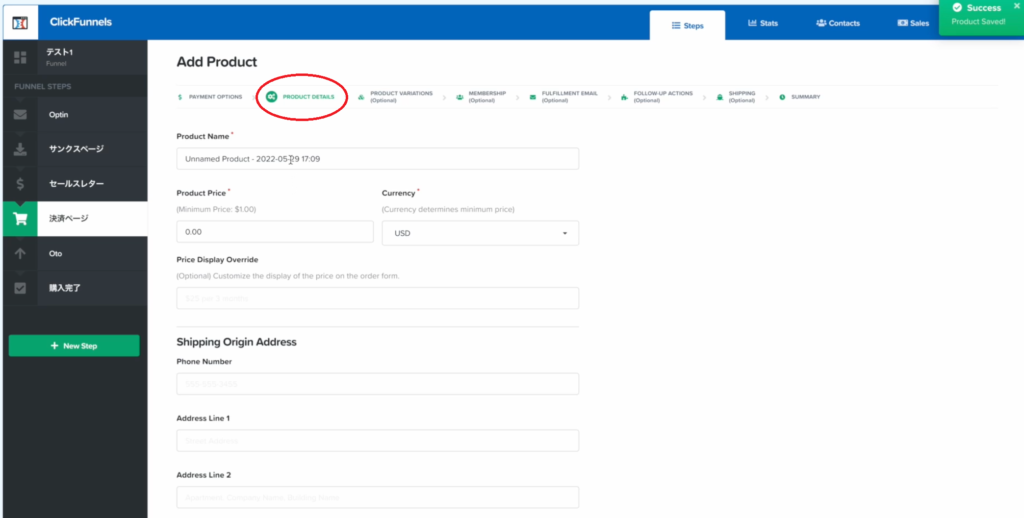Click the Fulfillment Email envelope icon
Image resolution: width=1024 pixels, height=518 pixels.
pos(533,97)
